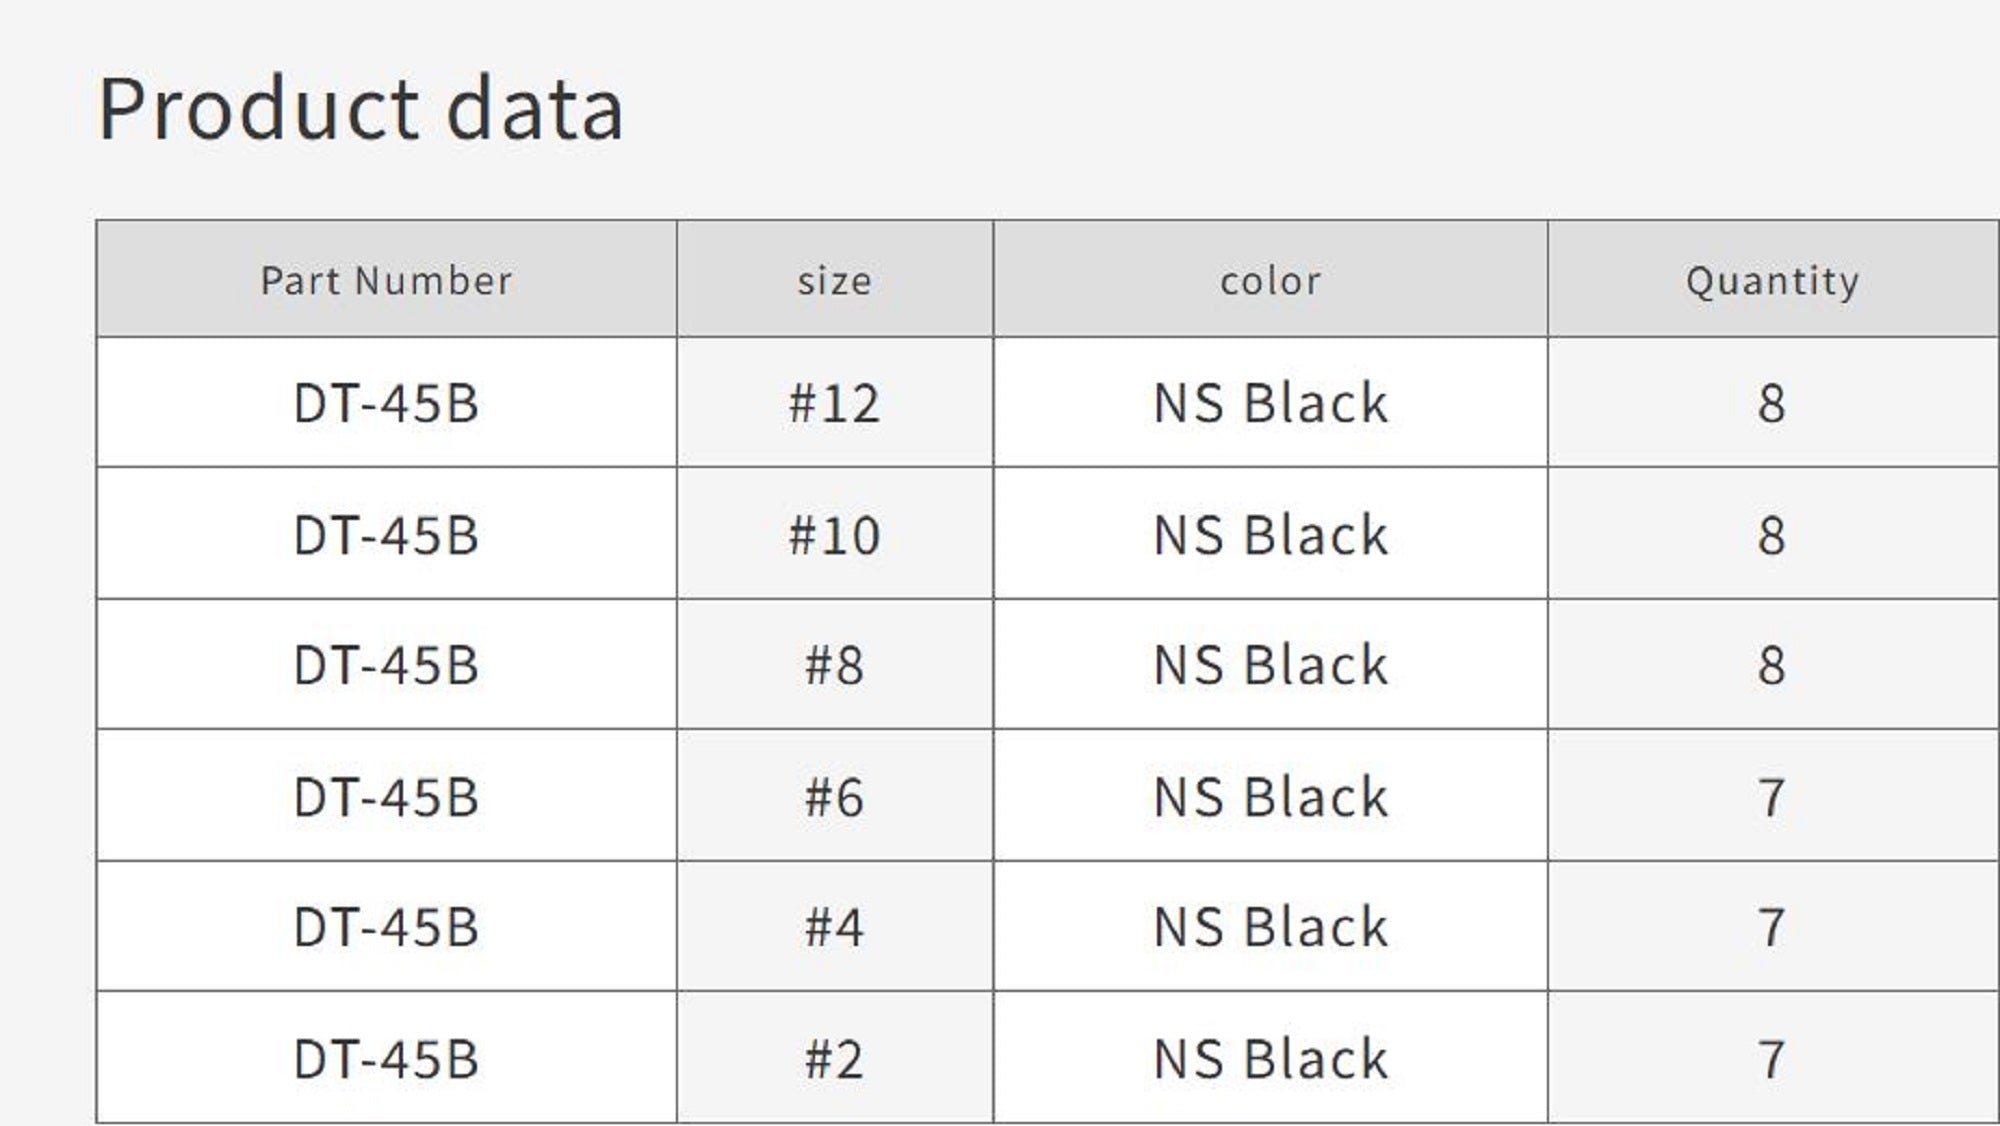The image size is (2000, 1126).
Task: Click quantity 8 in the #12 row
Action: point(1772,403)
